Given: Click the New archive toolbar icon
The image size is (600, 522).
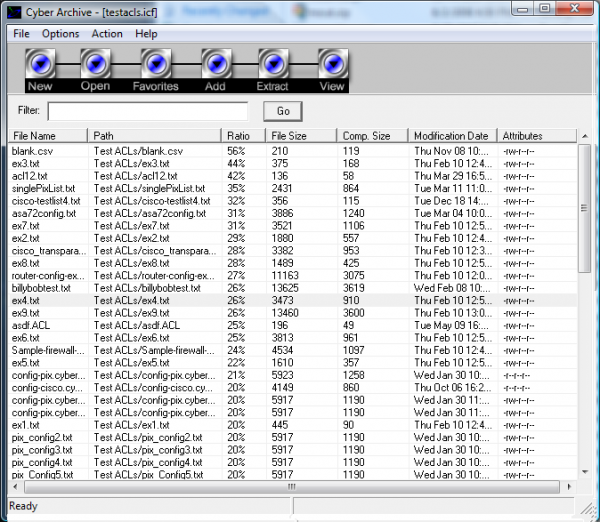Looking at the screenshot, I should (x=40, y=66).
